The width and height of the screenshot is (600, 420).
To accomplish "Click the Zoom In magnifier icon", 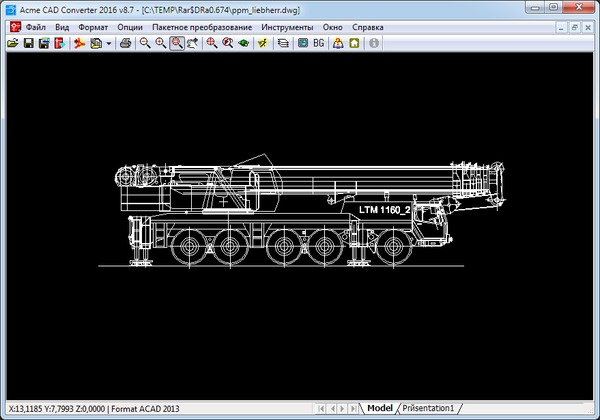I will (161, 43).
